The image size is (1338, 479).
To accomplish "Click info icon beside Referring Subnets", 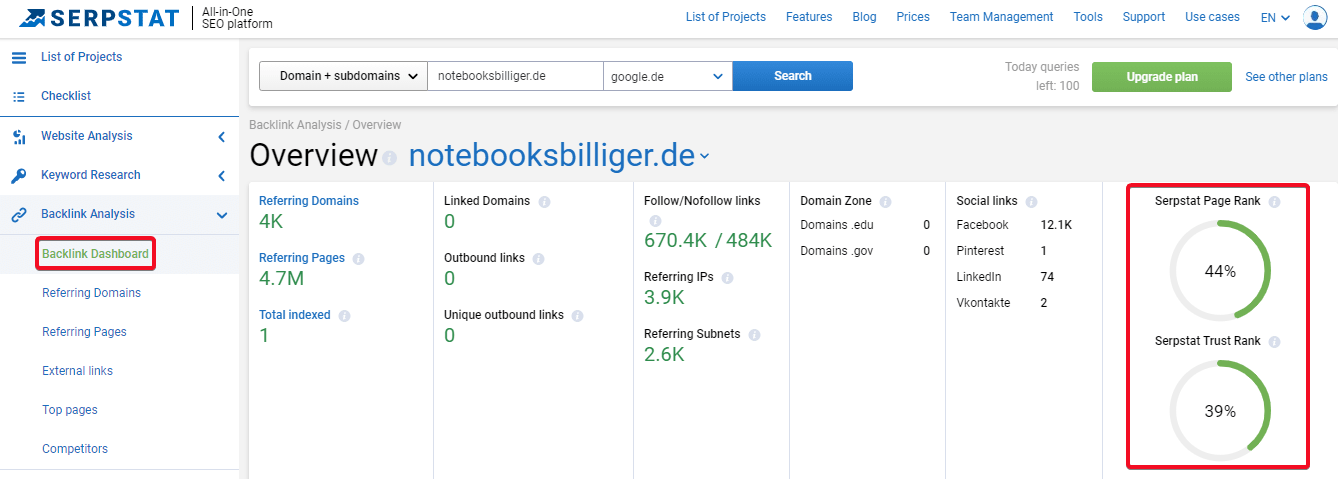I will pyautogui.click(x=754, y=335).
